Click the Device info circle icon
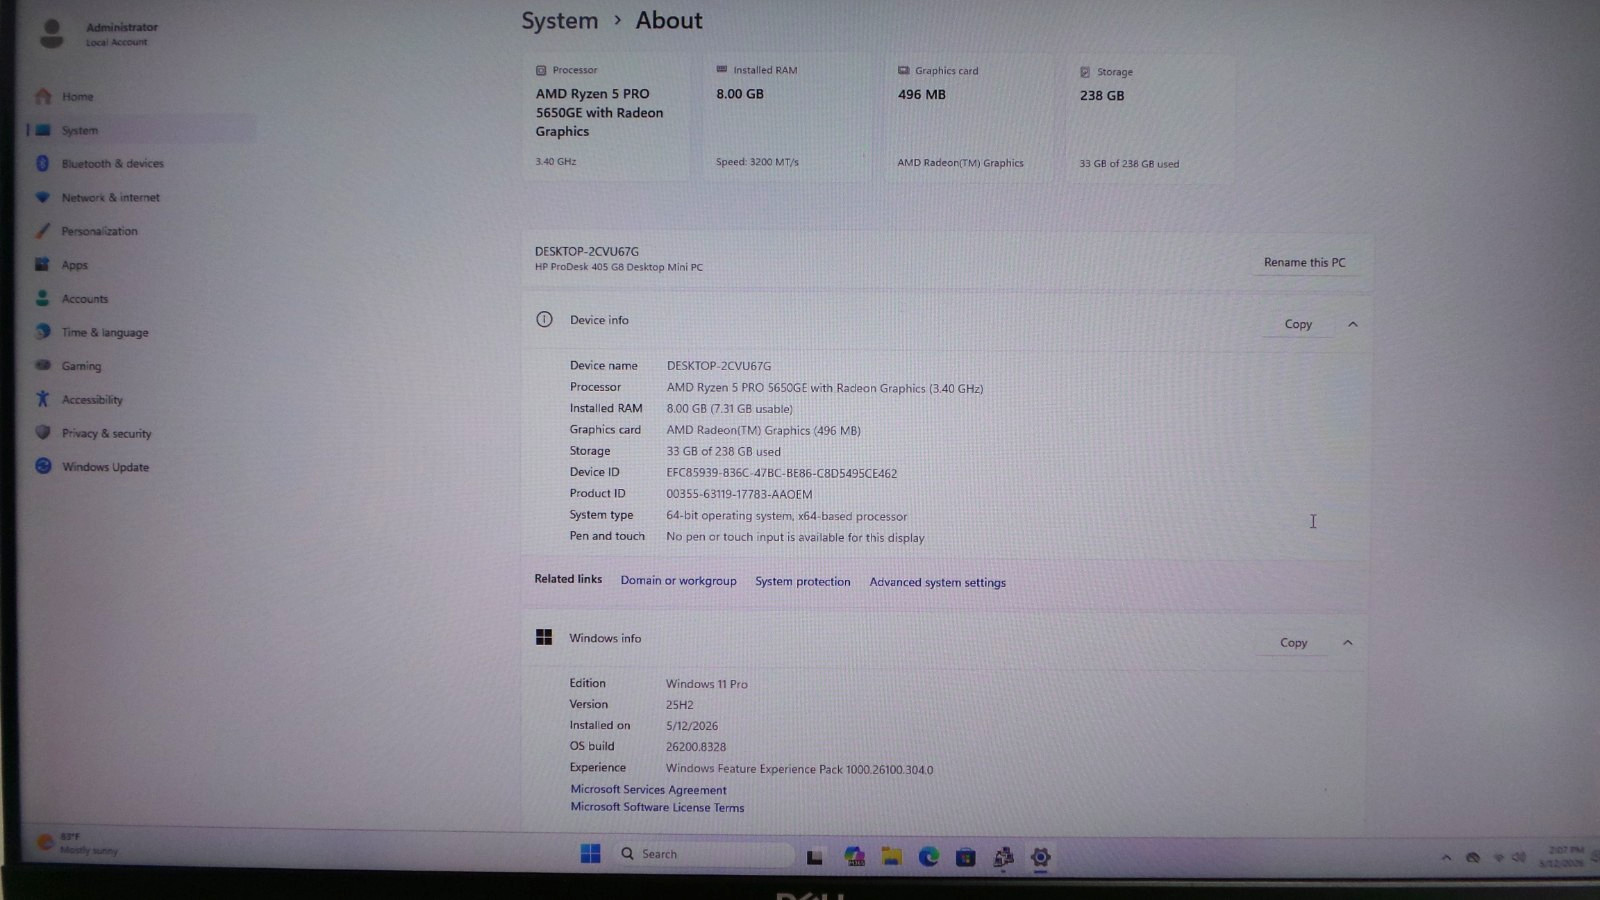Image resolution: width=1600 pixels, height=900 pixels. pos(544,320)
